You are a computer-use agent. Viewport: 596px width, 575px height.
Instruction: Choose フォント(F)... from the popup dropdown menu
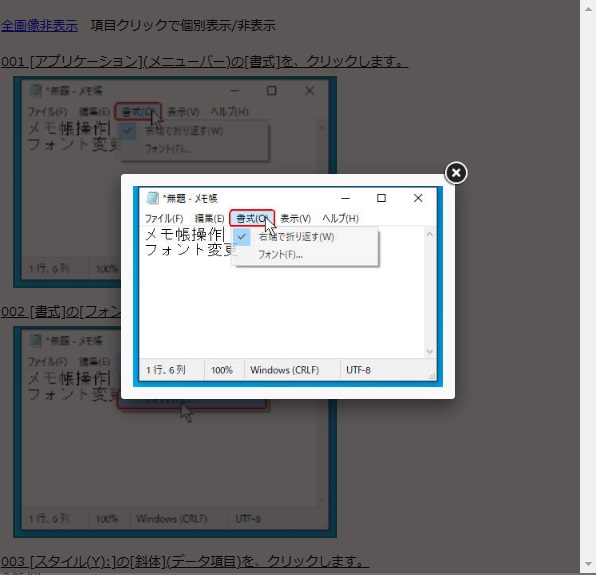point(281,254)
